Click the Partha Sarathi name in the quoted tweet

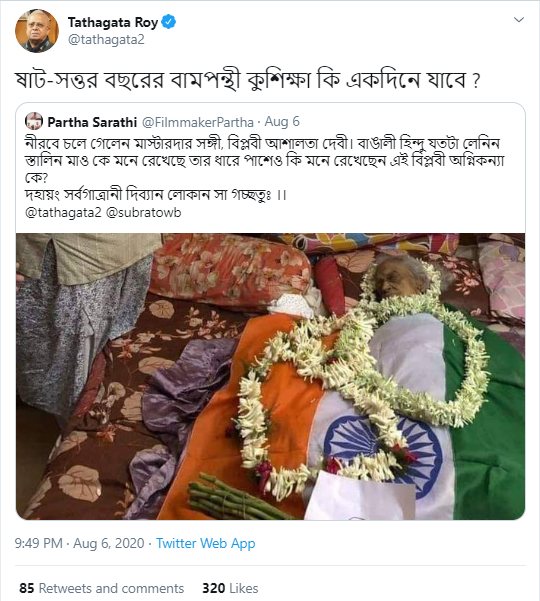[92, 122]
